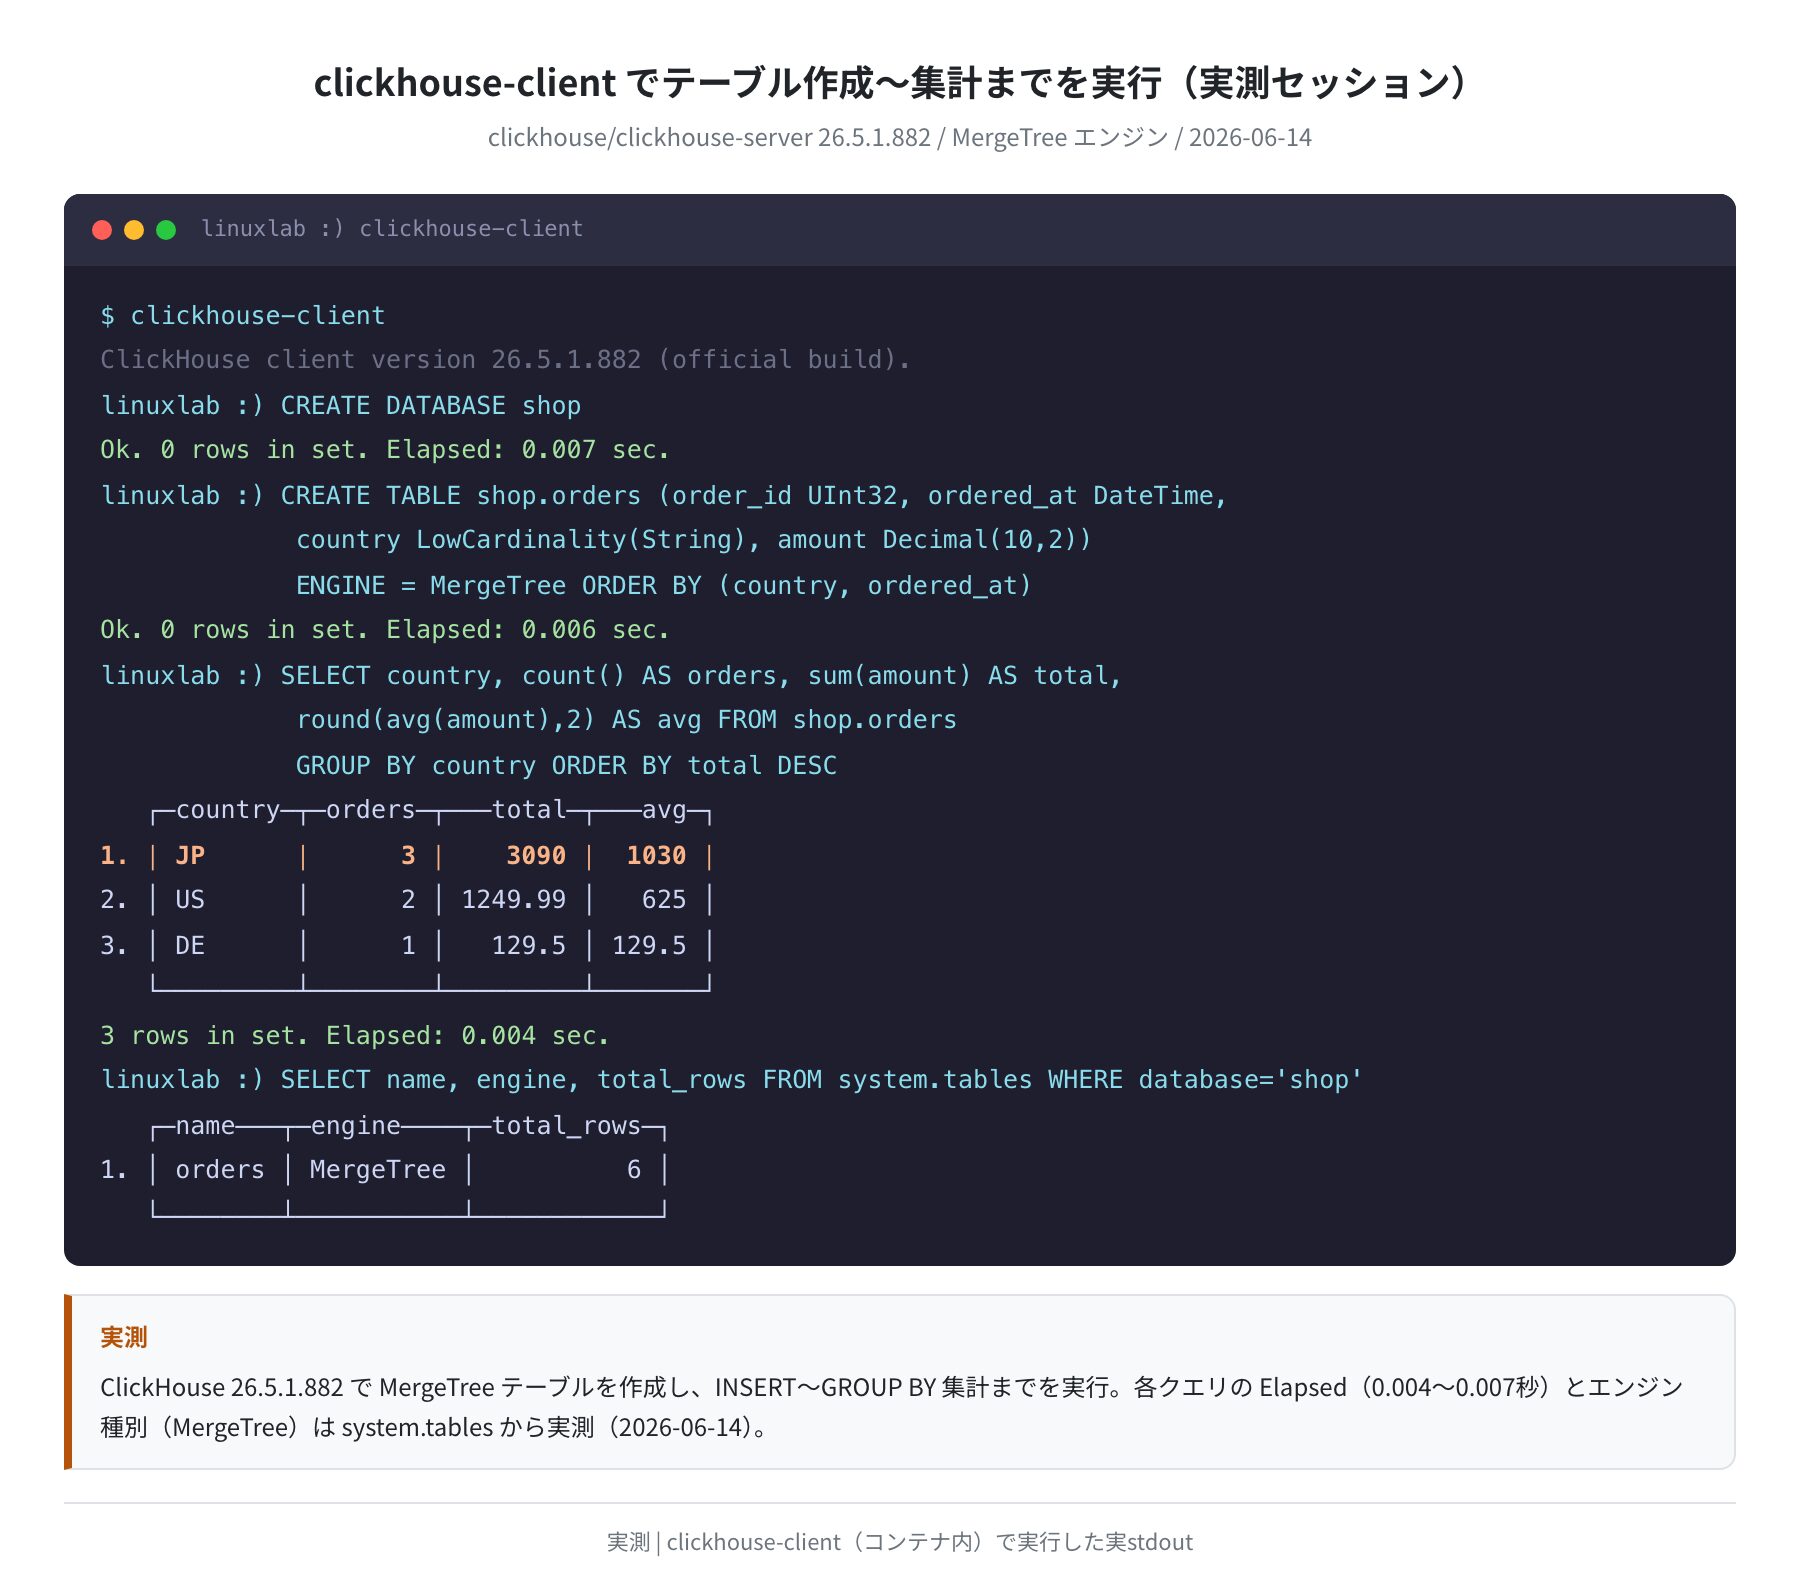Click the 'GROUP BY country ORDER BY total DESC' line

click(x=566, y=766)
